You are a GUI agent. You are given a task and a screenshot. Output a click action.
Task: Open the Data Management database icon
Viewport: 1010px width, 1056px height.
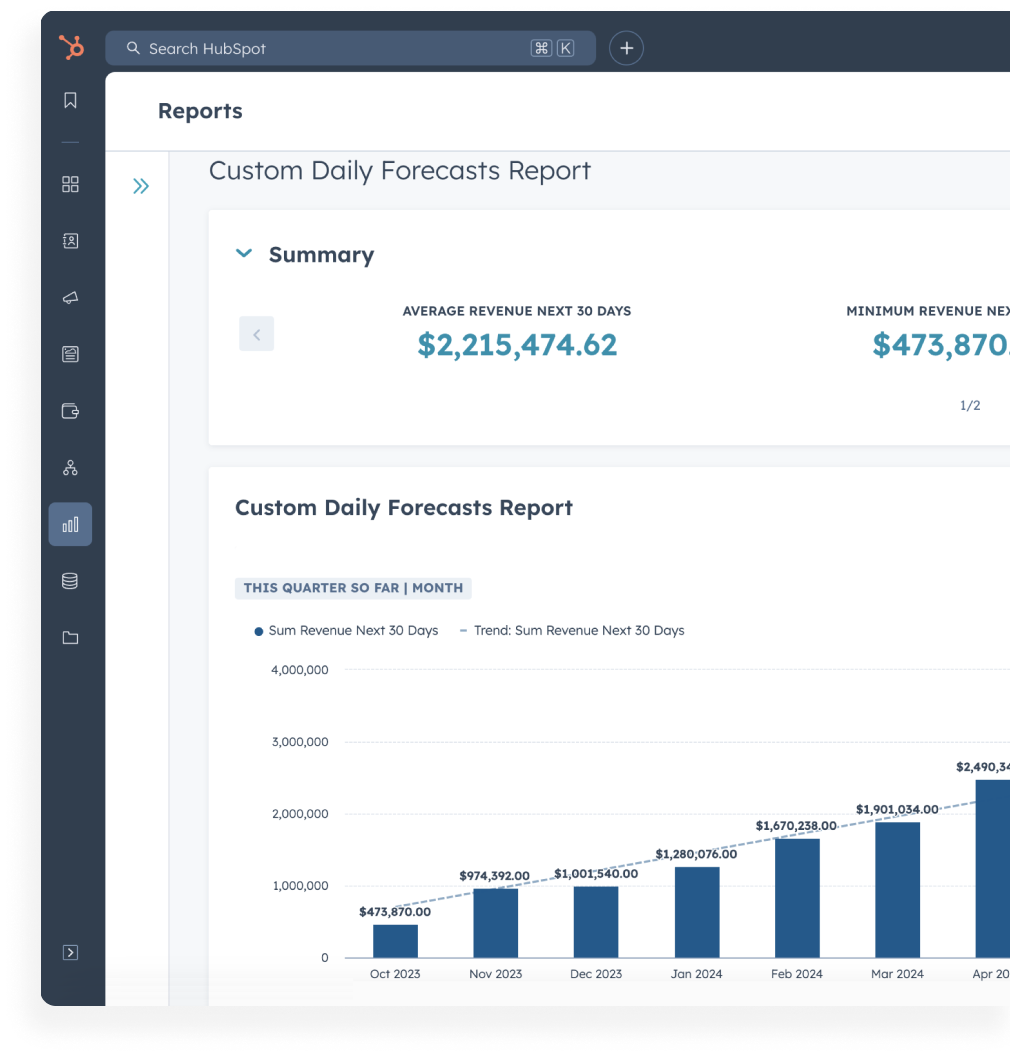(70, 581)
